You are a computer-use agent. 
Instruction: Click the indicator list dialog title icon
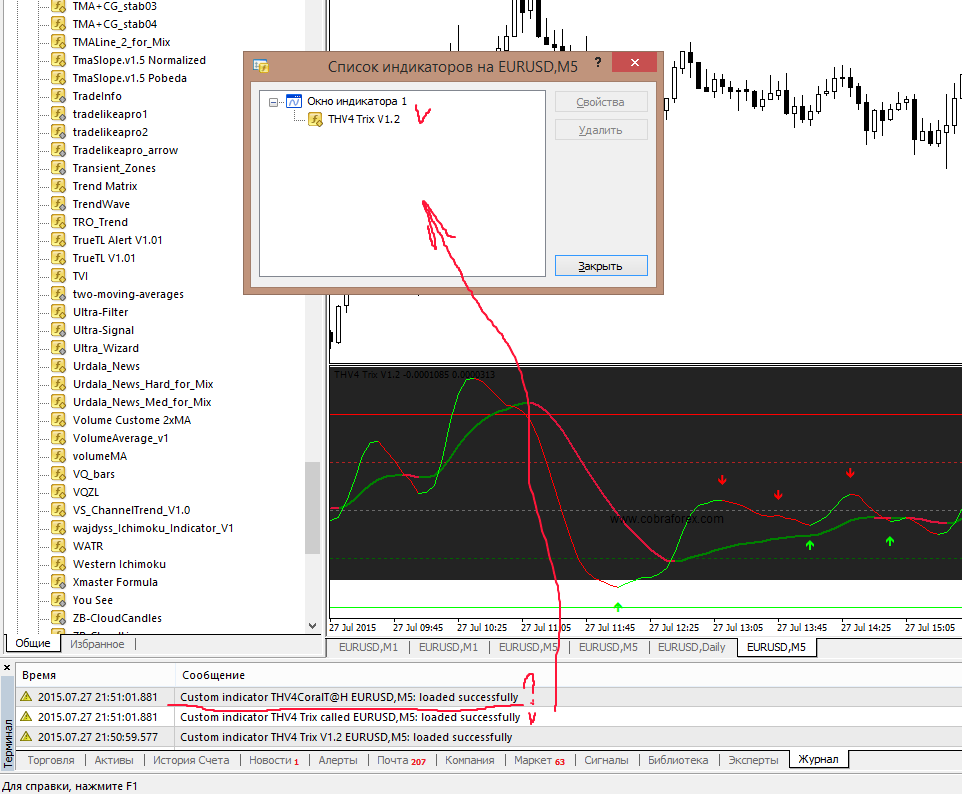261,66
